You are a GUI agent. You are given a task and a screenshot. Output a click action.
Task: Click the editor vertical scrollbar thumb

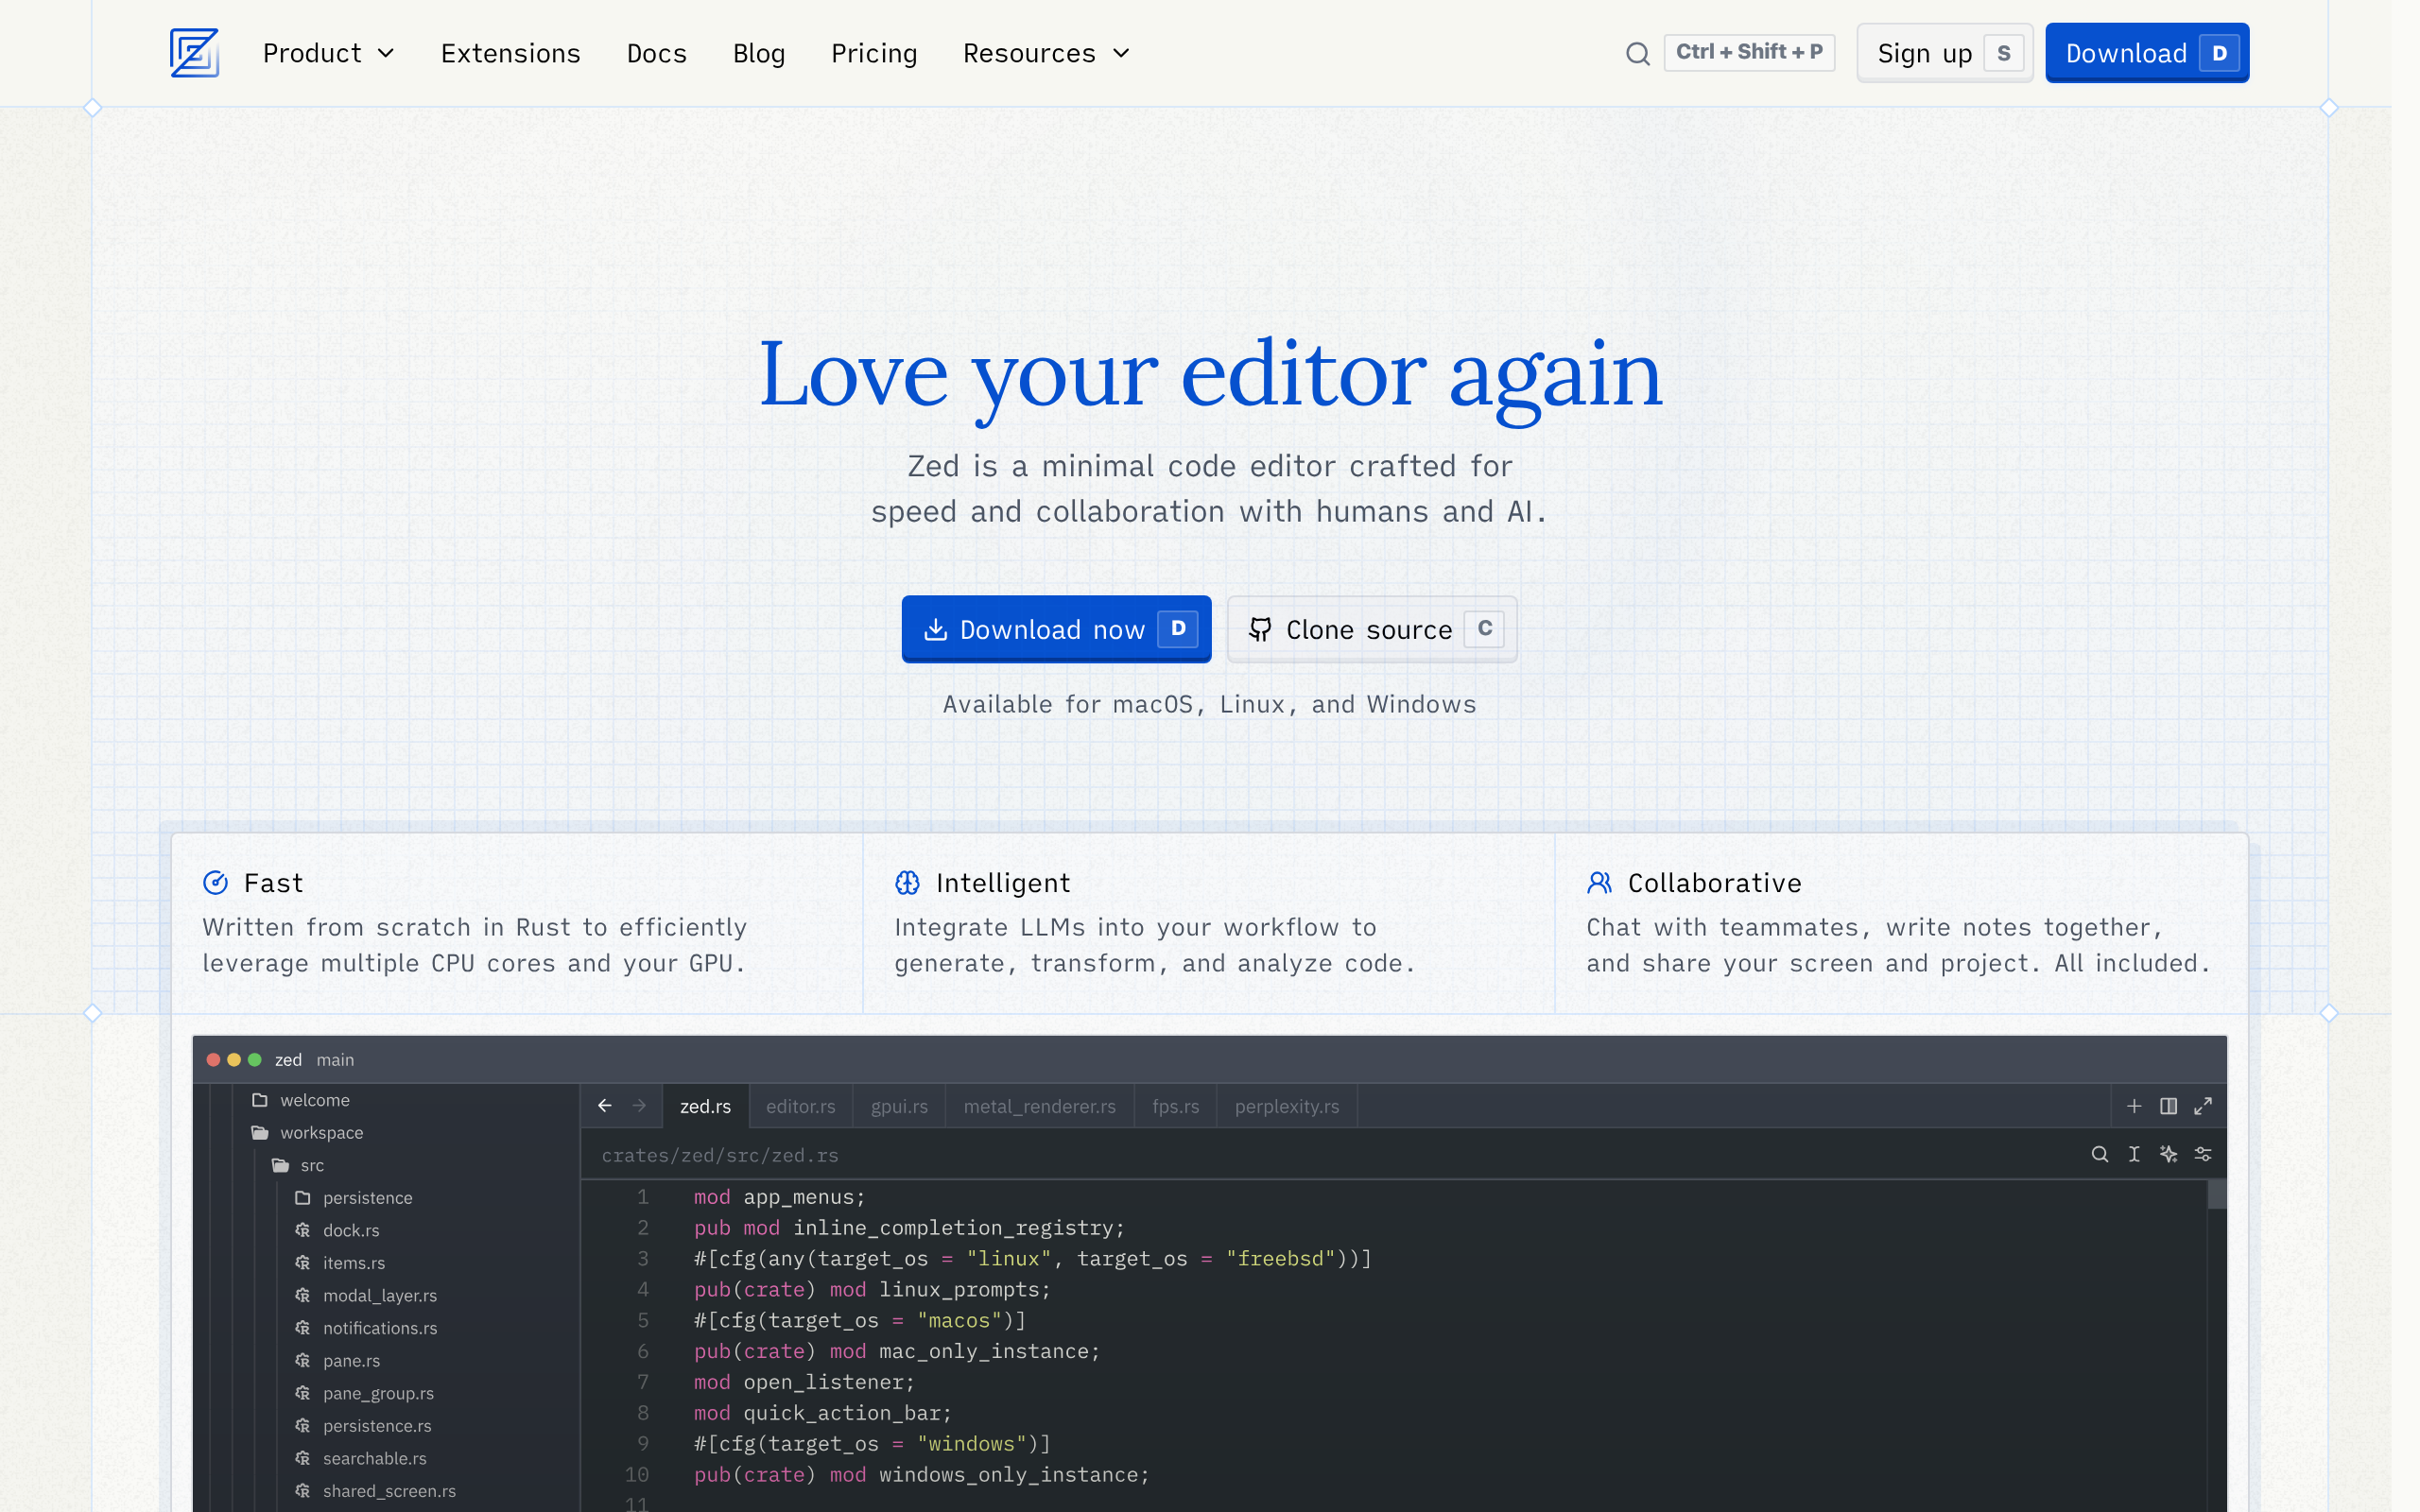click(x=2217, y=1194)
